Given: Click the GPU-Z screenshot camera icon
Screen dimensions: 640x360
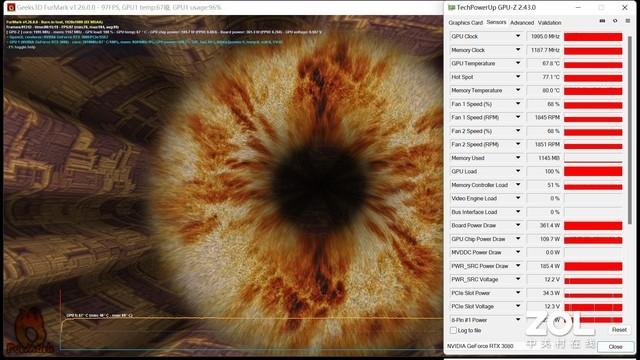Looking at the screenshot, I should (x=602, y=21).
